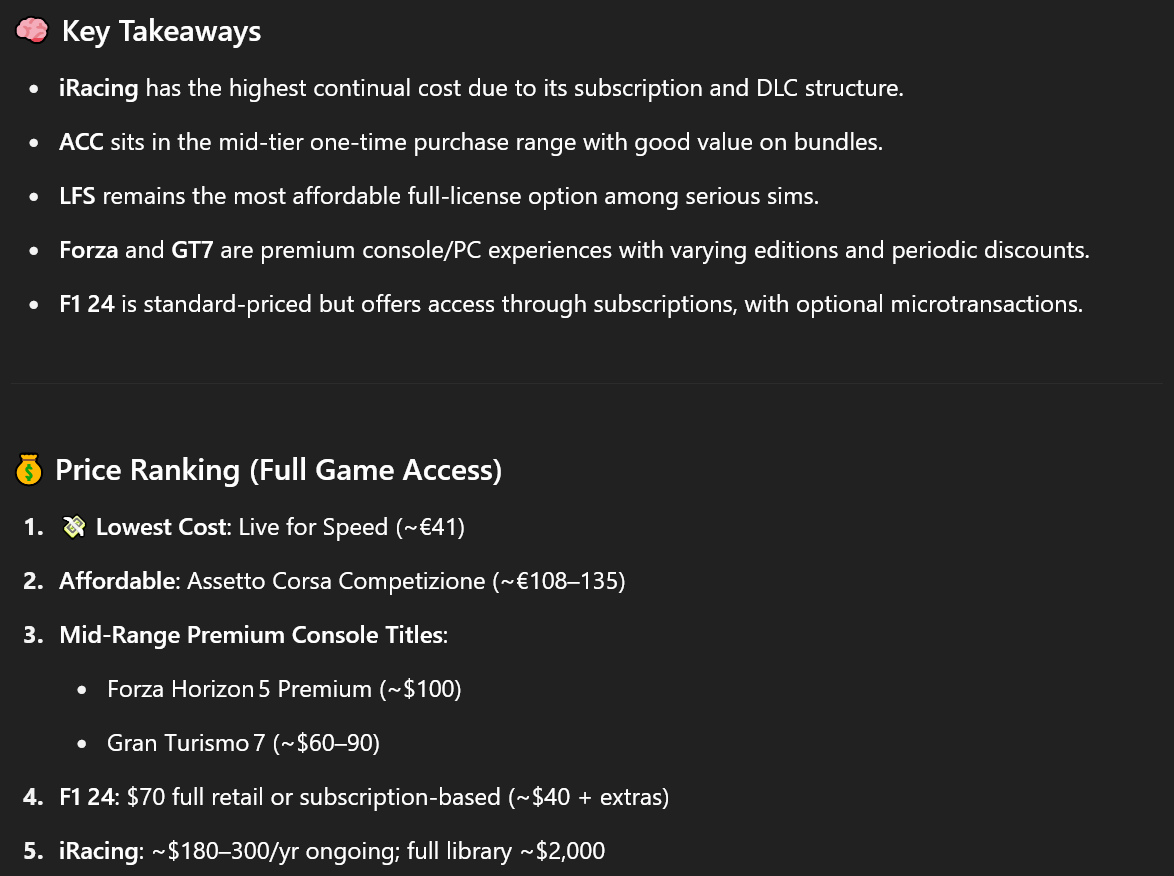Click the brain emoji beside Key Takeaways
Screen dimensions: 1174x876
pyautogui.click(x=32, y=32)
